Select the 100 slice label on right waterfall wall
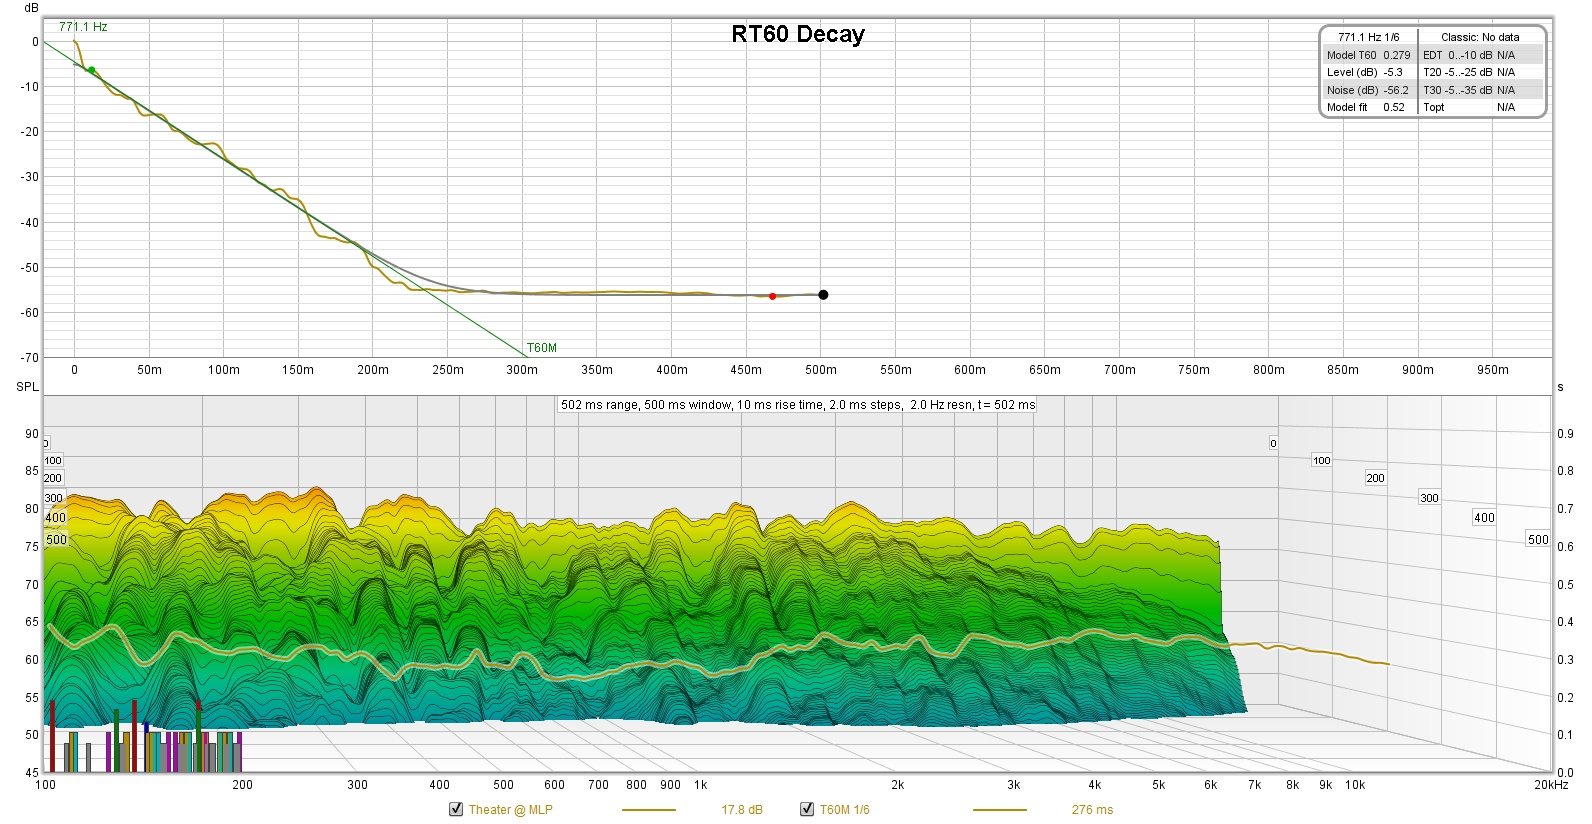 pyautogui.click(x=1321, y=460)
